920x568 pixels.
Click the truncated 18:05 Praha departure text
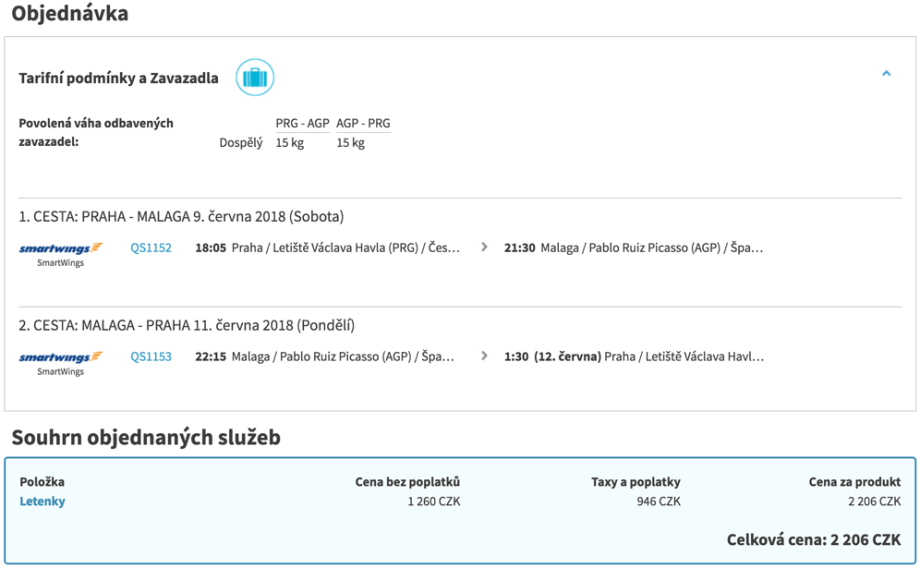(327, 248)
